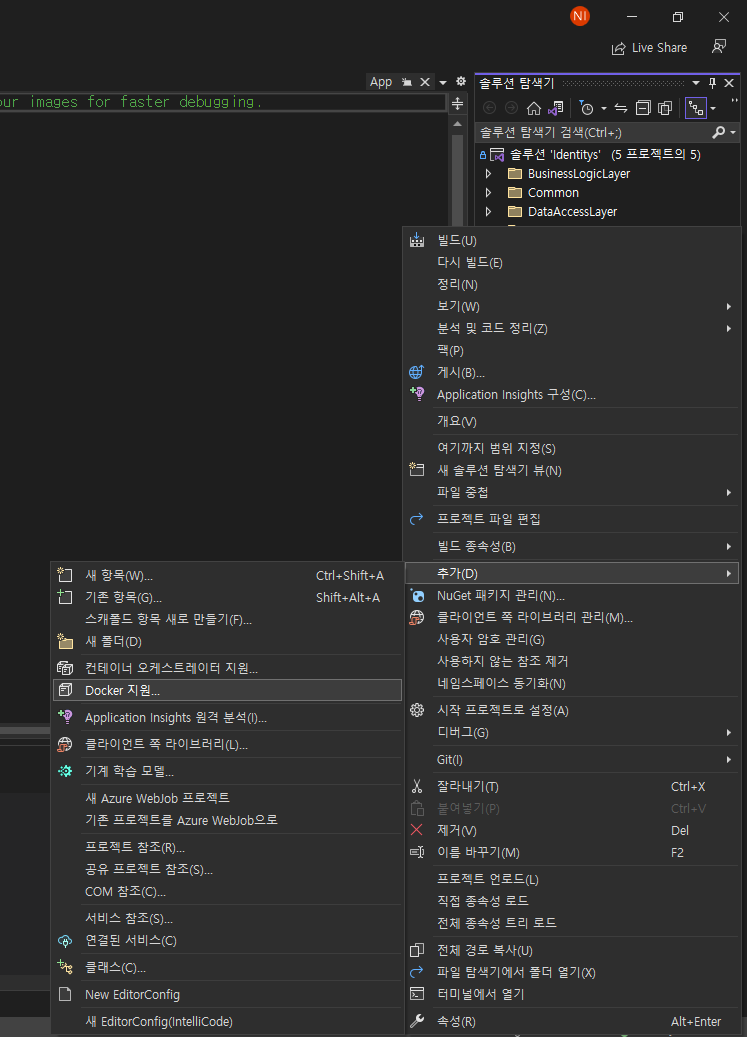Click the Solution Explorer search magnifier icon
This screenshot has height=1037, width=747.
pyautogui.click(x=719, y=133)
